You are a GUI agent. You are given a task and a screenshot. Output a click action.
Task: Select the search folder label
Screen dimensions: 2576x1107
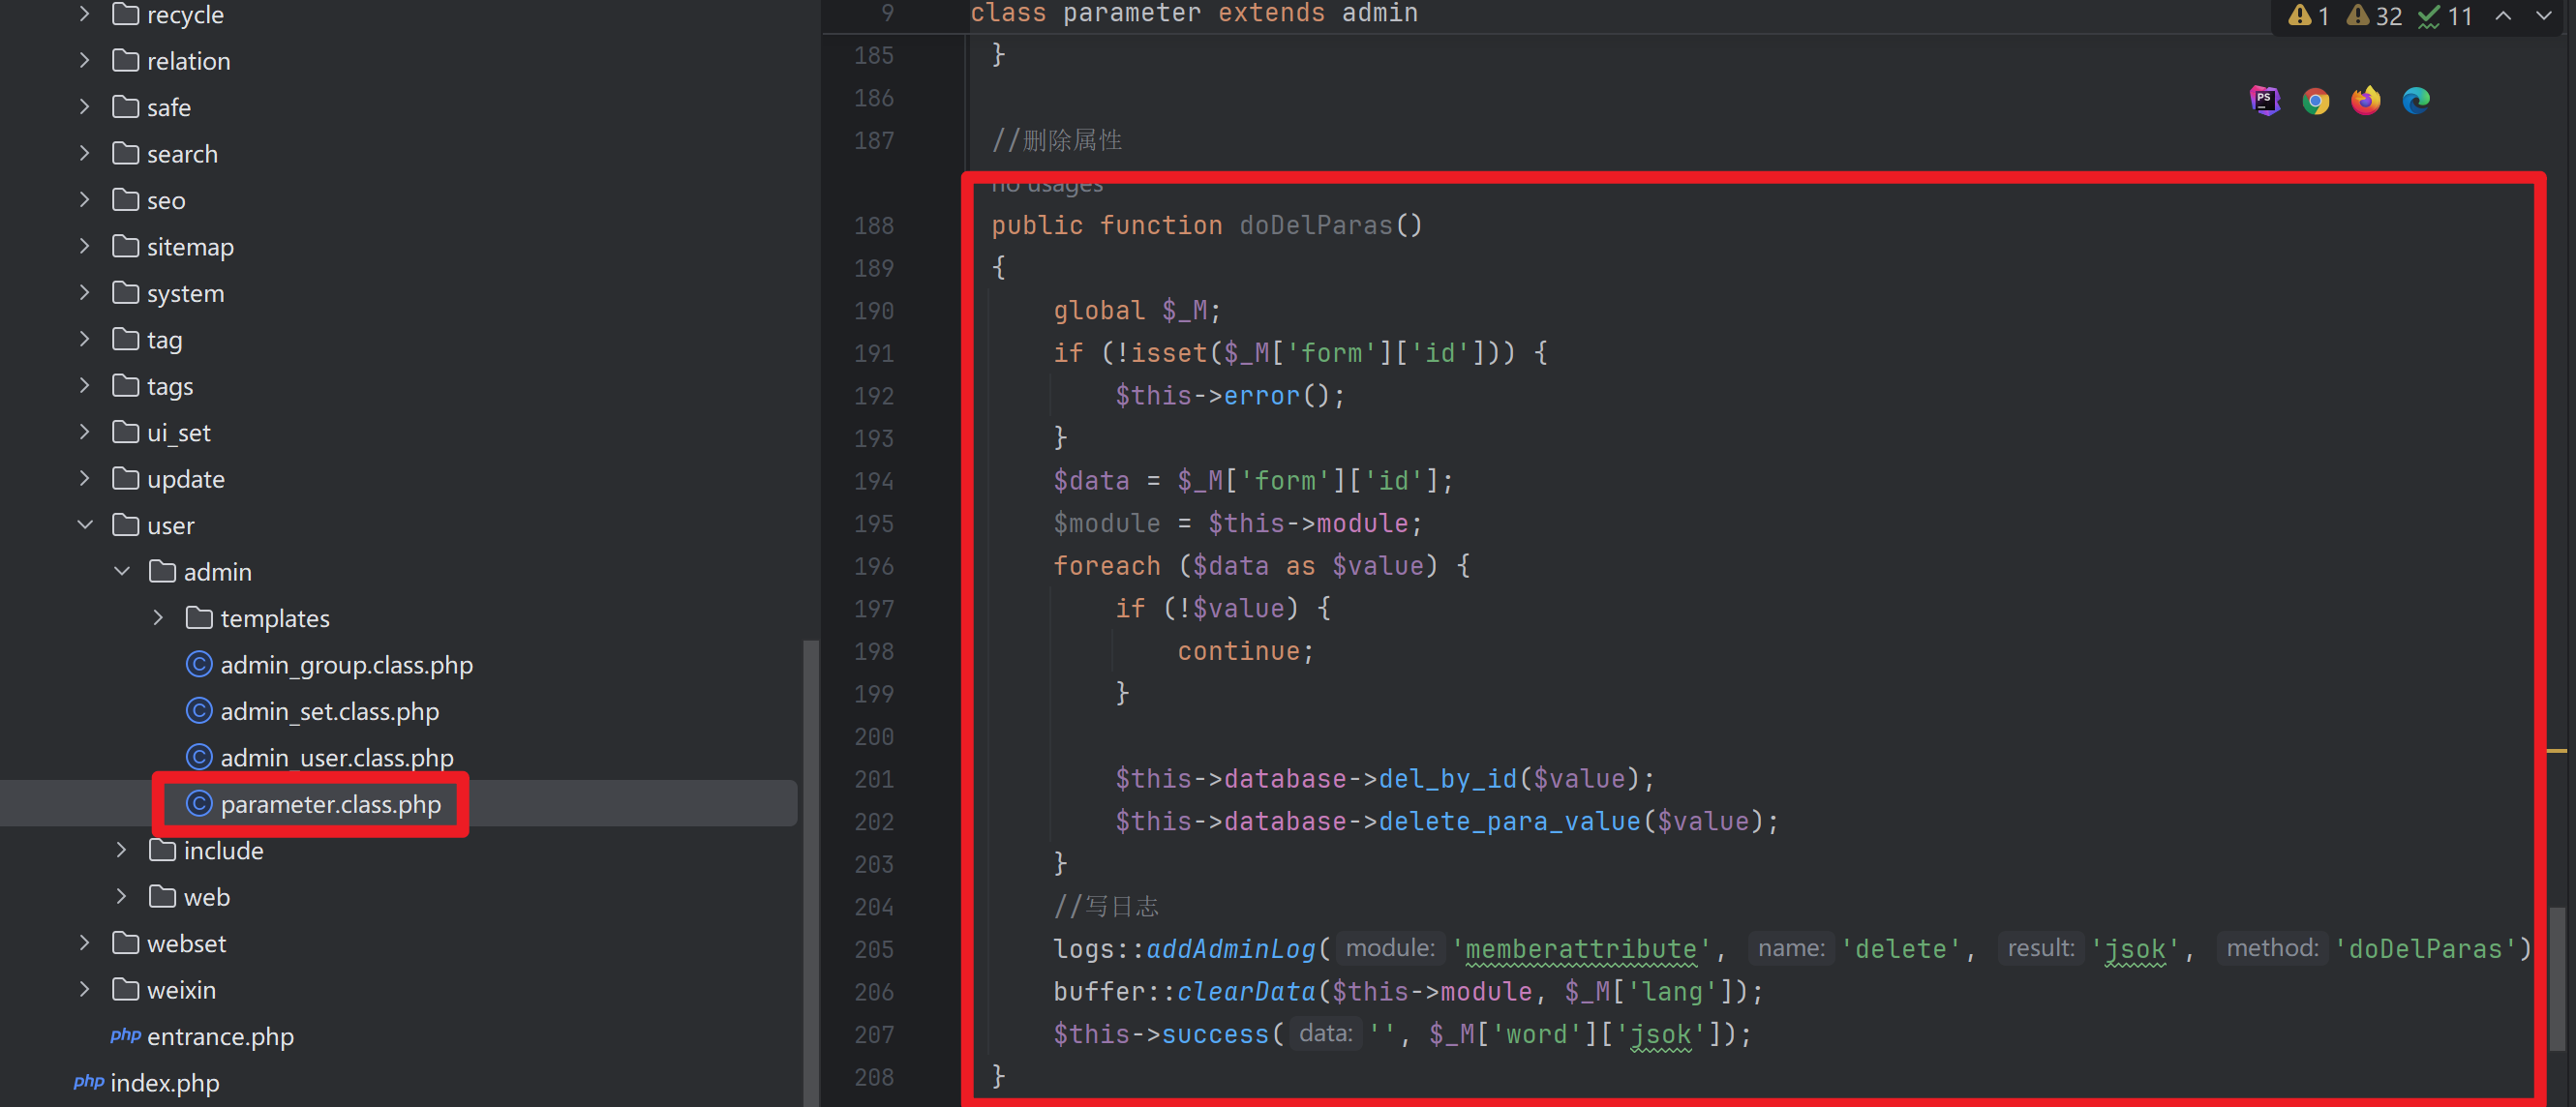click(x=182, y=154)
